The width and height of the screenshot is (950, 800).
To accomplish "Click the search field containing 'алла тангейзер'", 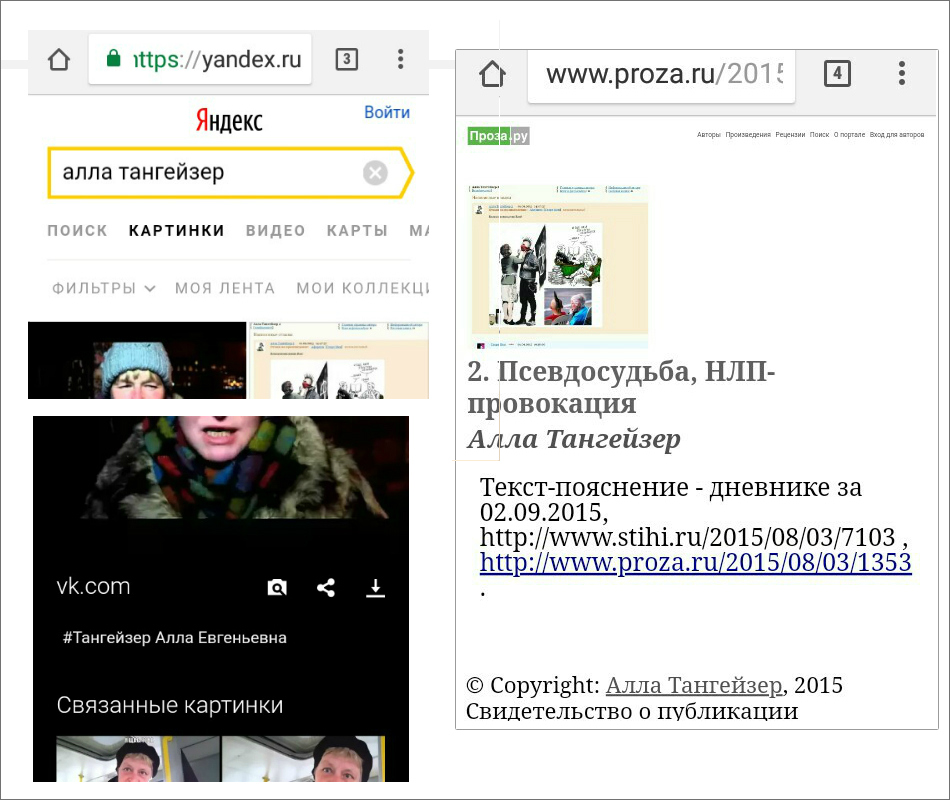I will (x=230, y=173).
